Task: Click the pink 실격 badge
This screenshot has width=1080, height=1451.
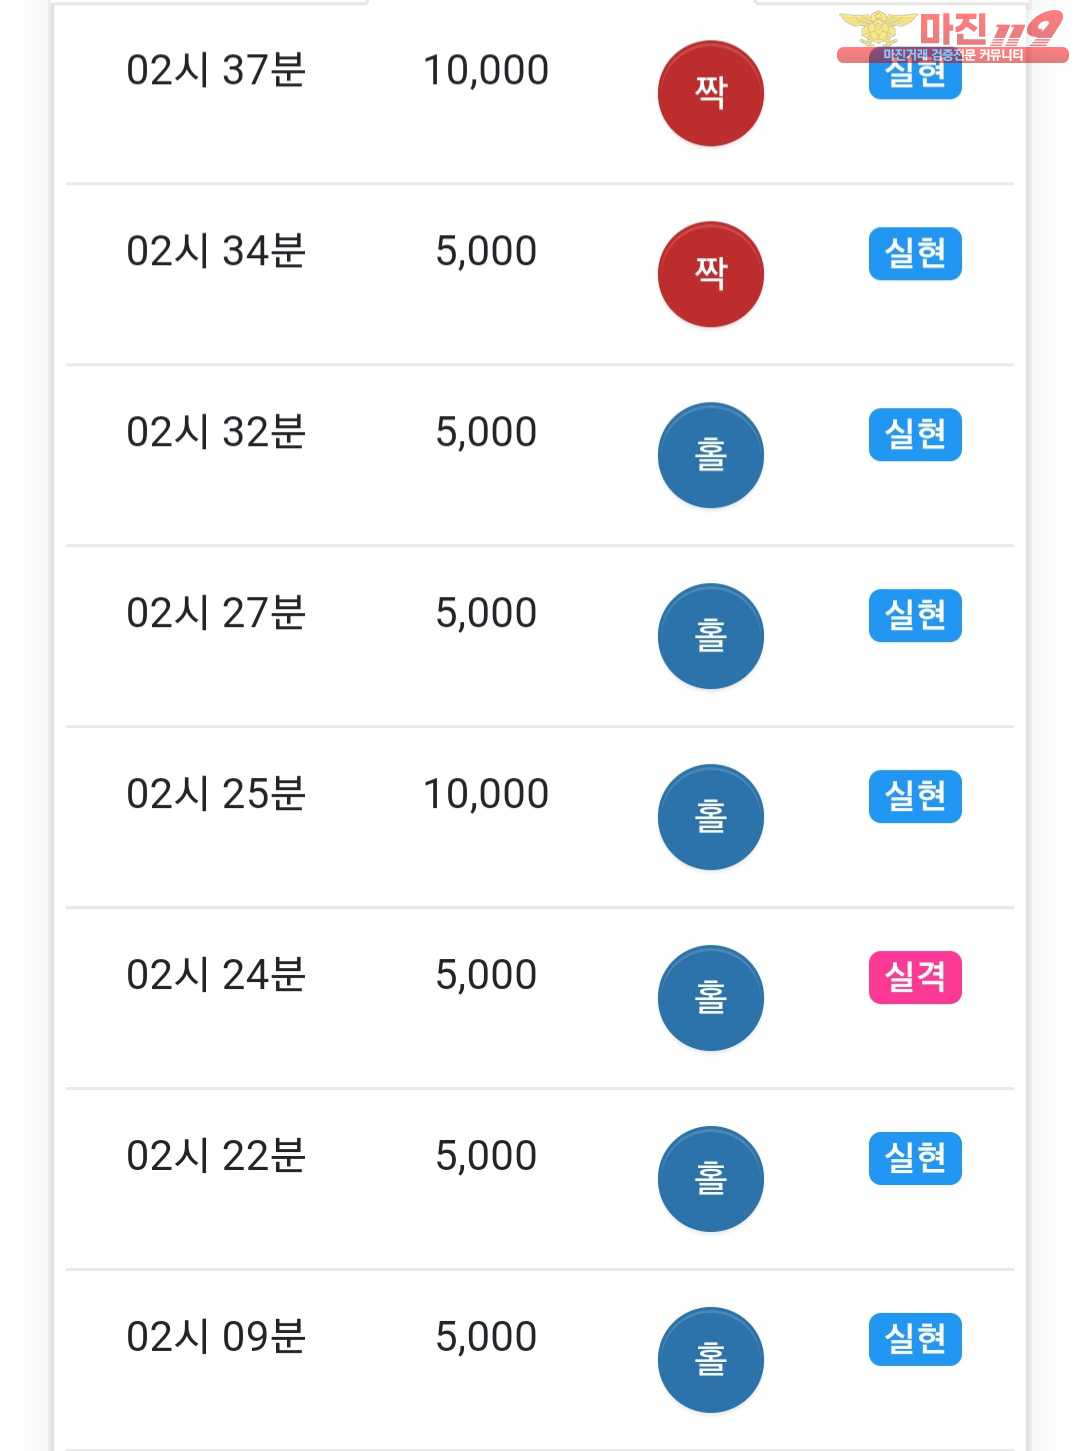Action: point(915,977)
